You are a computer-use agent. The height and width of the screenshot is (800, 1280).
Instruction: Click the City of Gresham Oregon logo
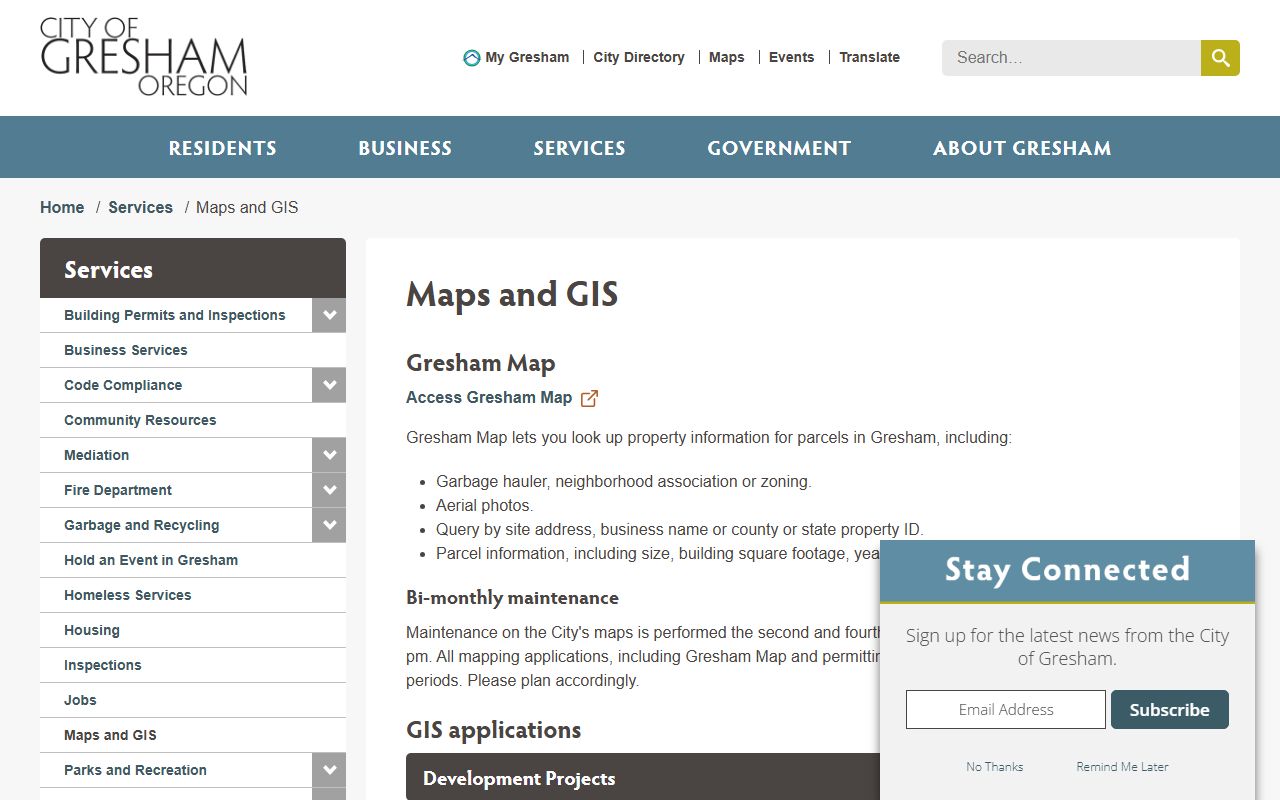tap(144, 57)
